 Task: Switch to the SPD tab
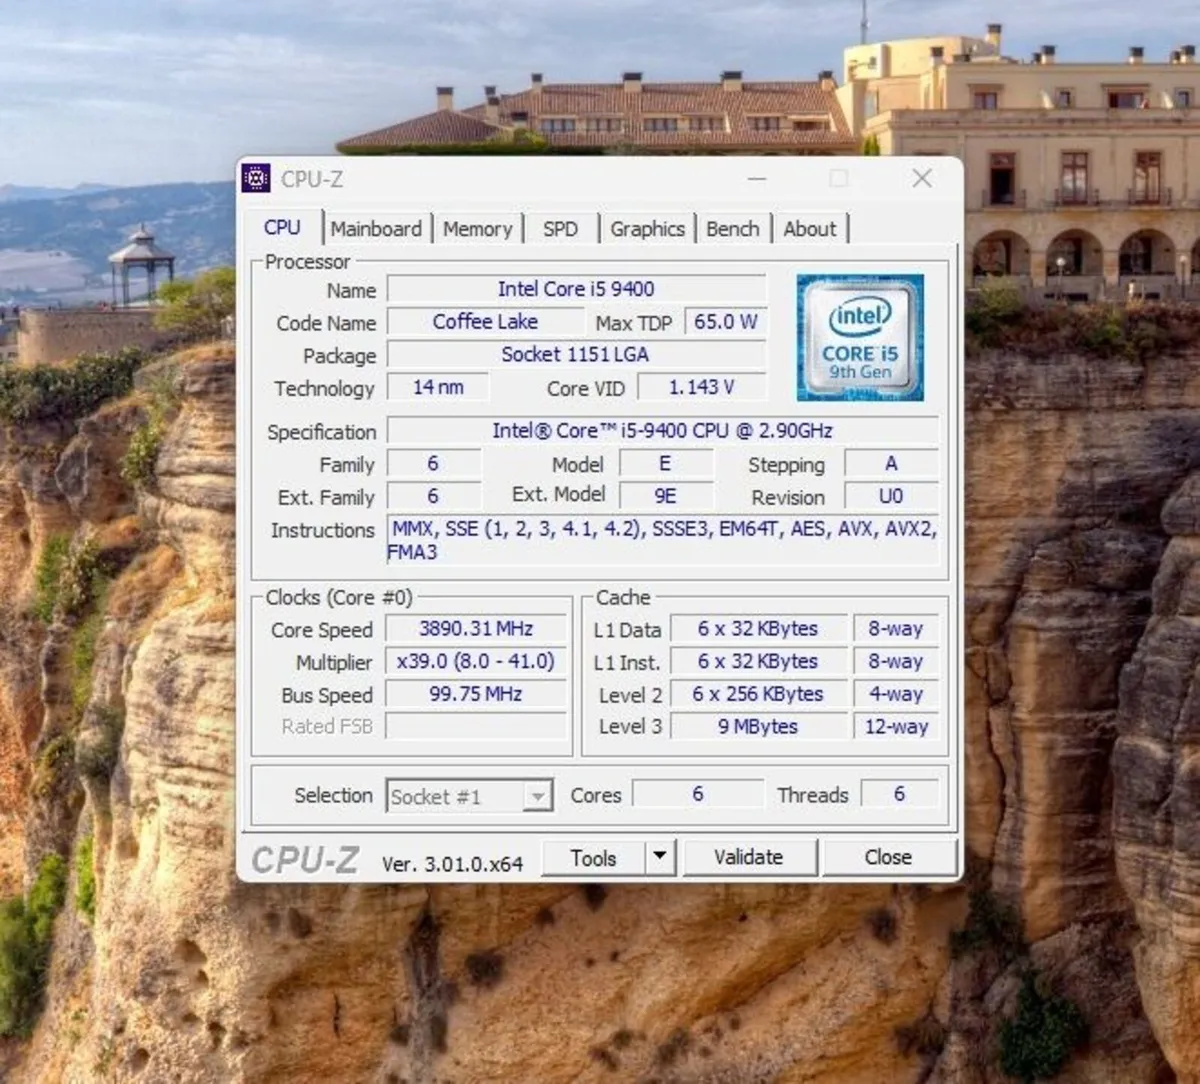[560, 229]
